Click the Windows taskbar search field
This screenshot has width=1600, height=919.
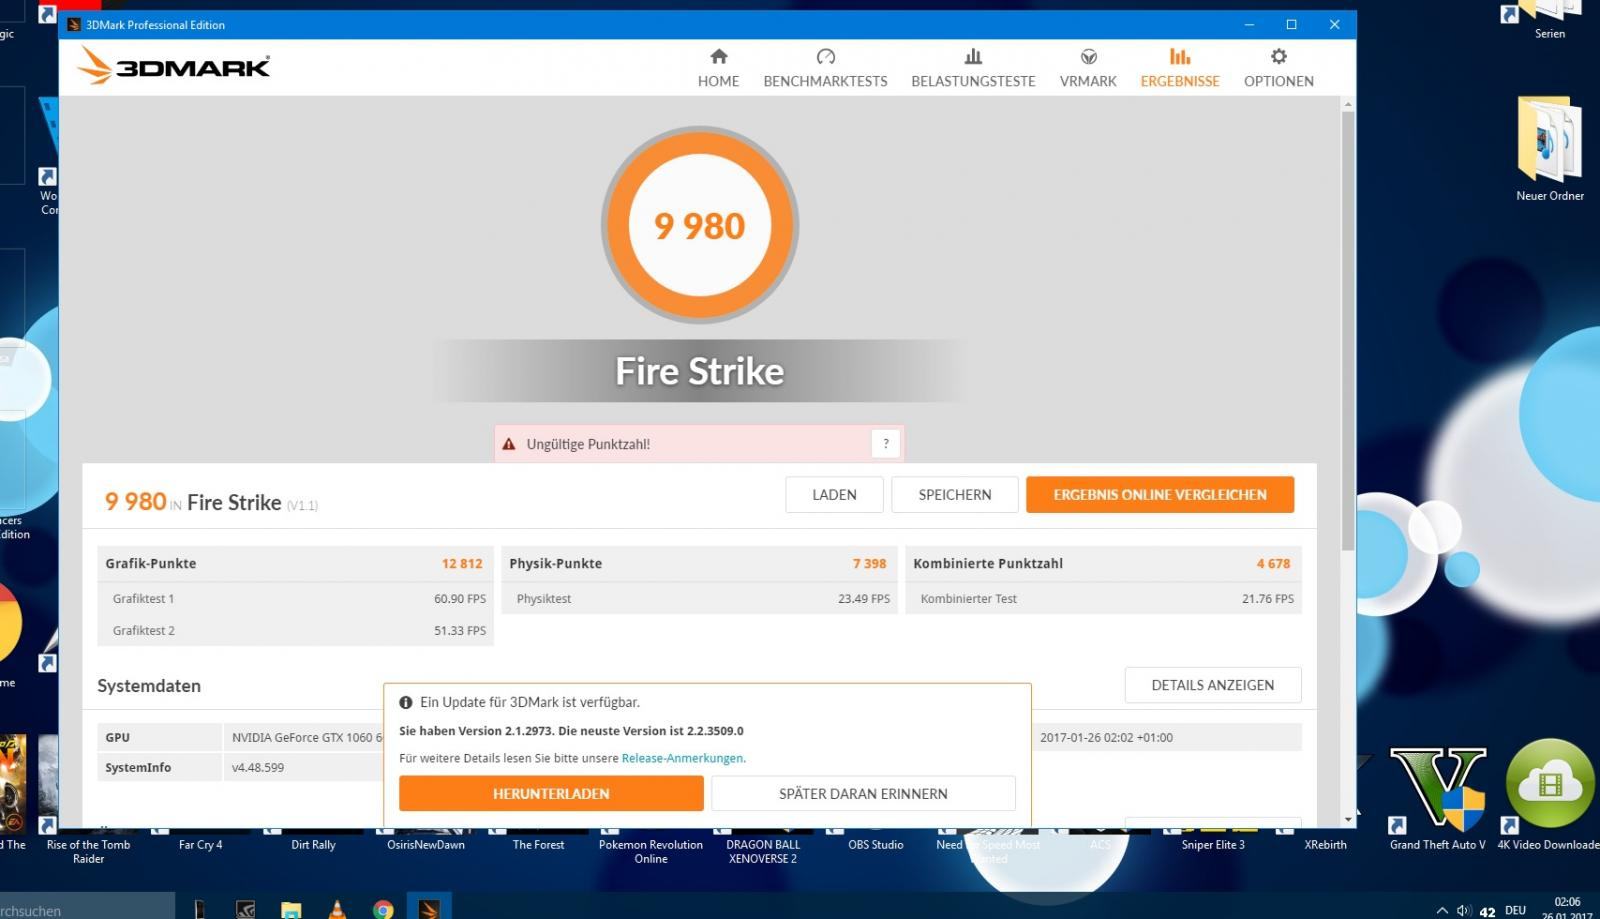pos(87,908)
